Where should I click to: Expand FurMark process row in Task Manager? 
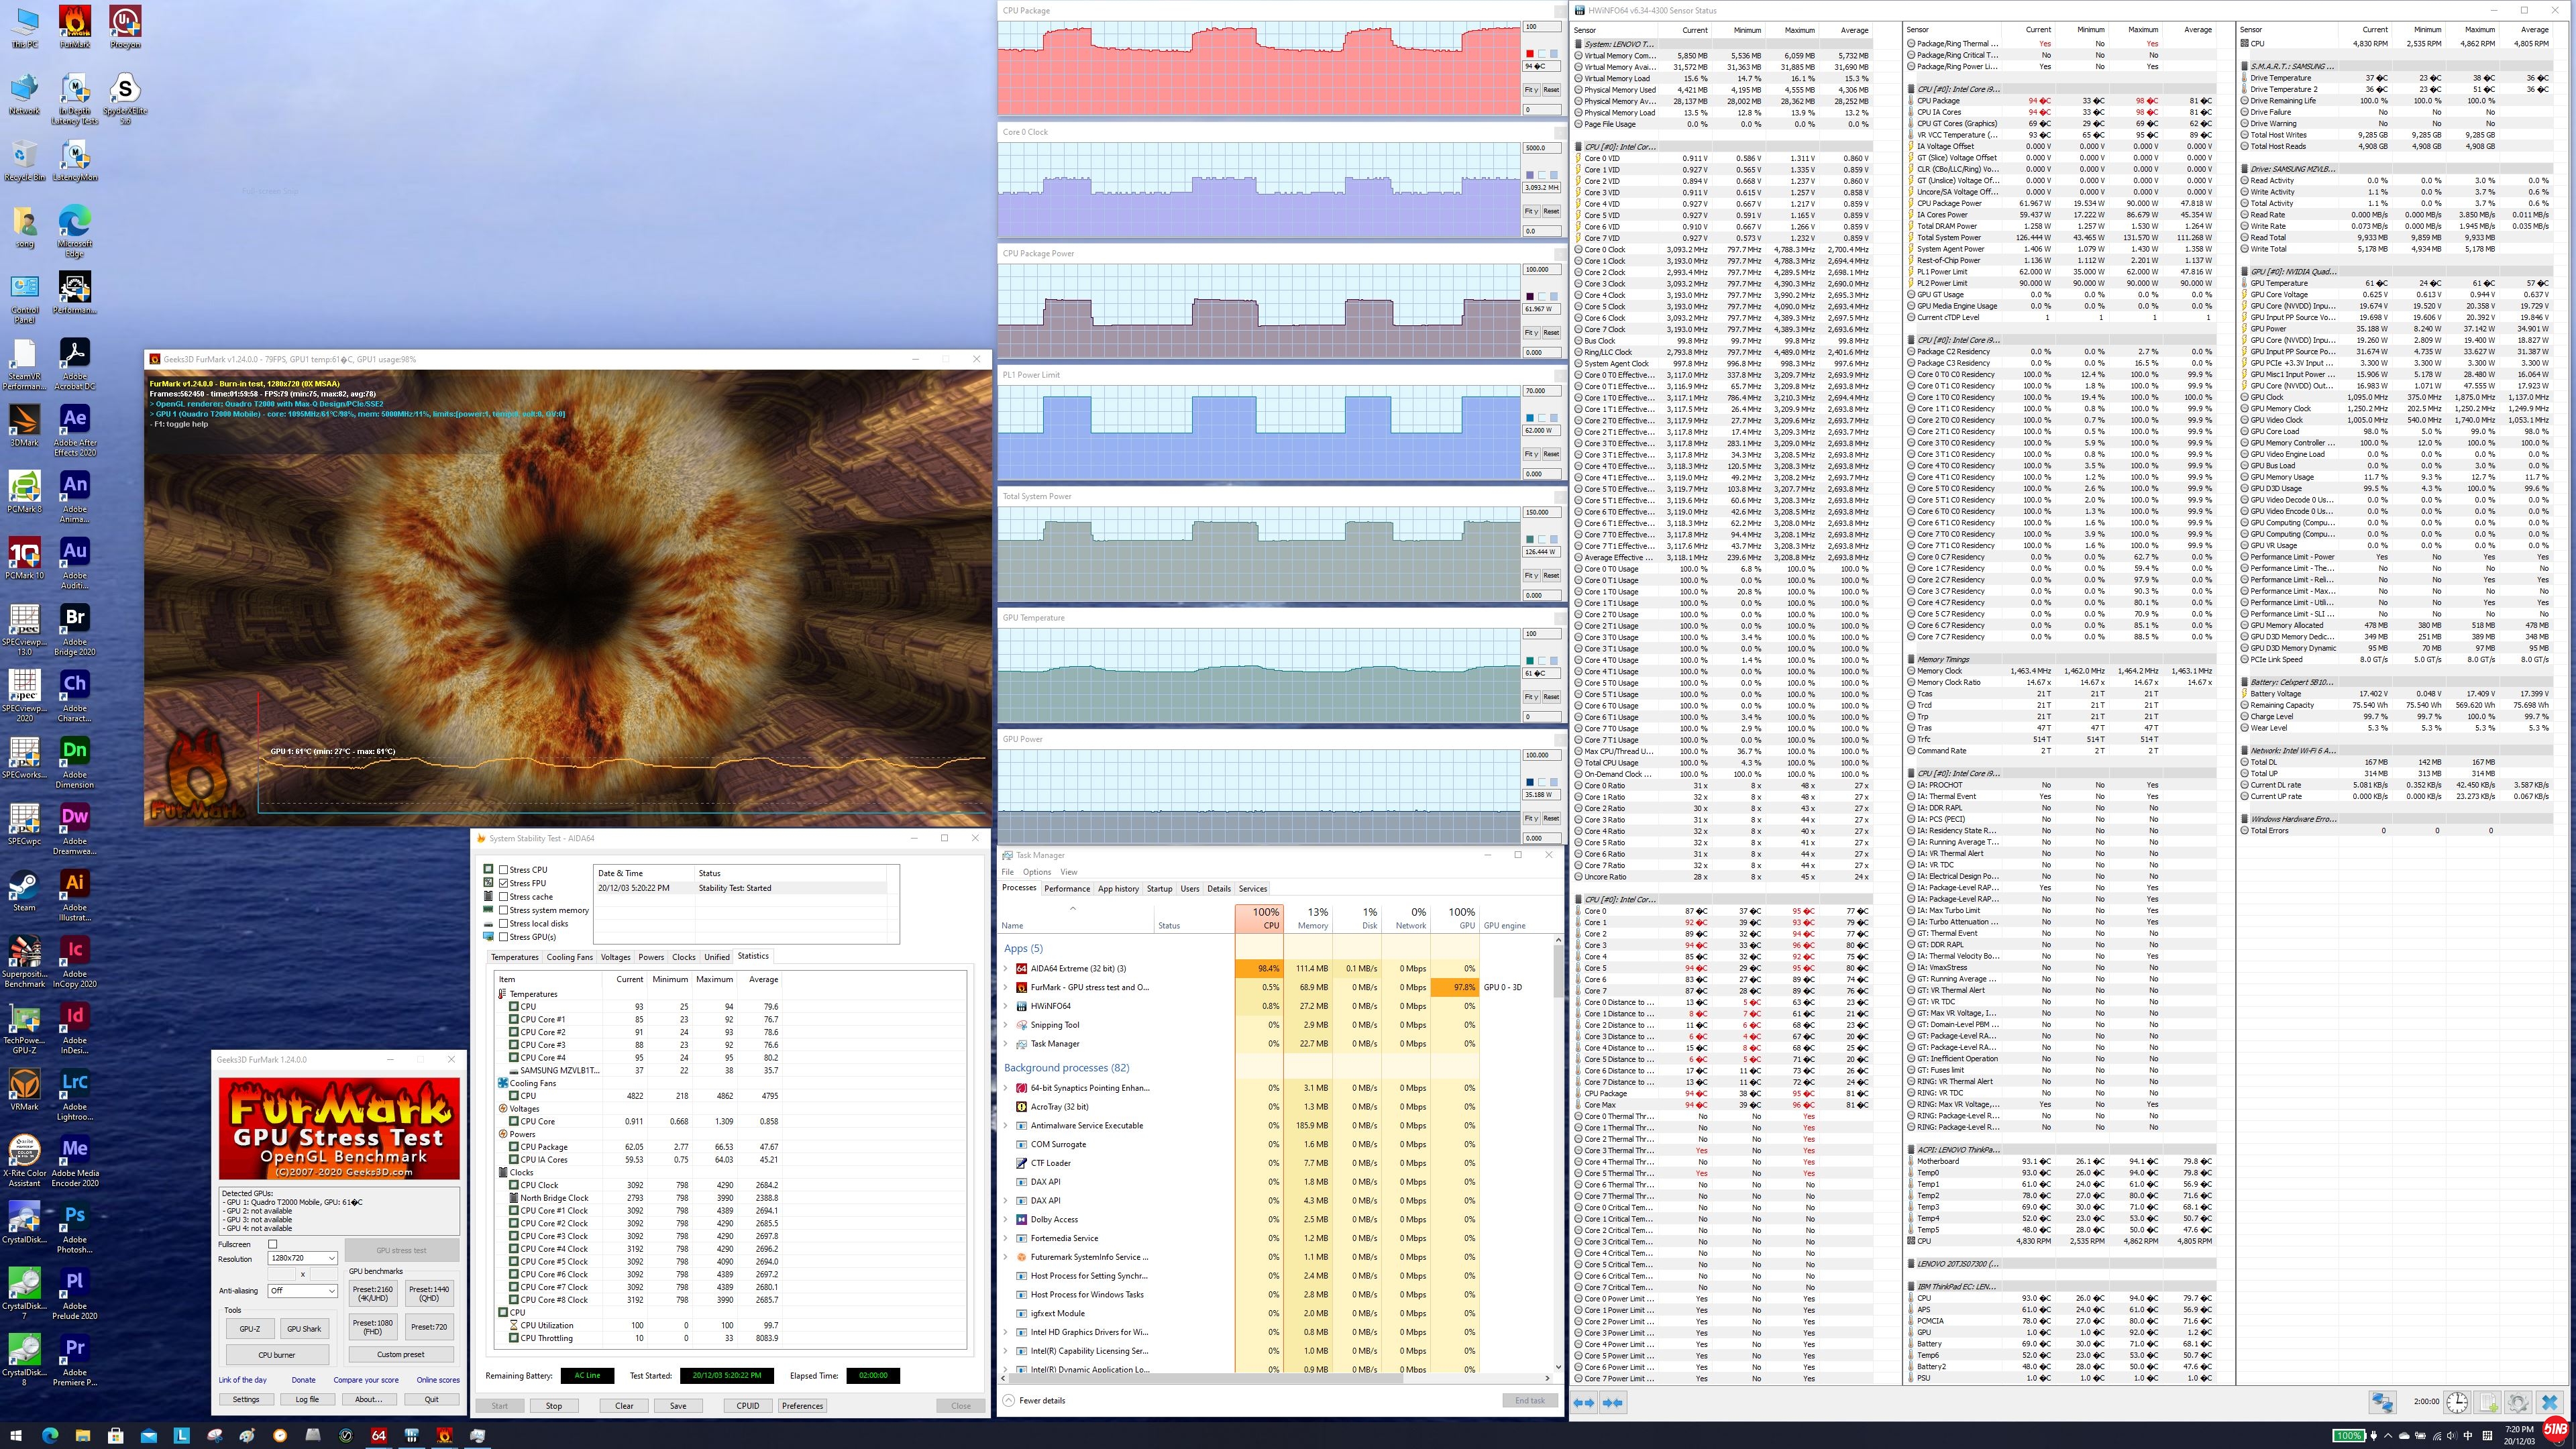click(x=1006, y=987)
